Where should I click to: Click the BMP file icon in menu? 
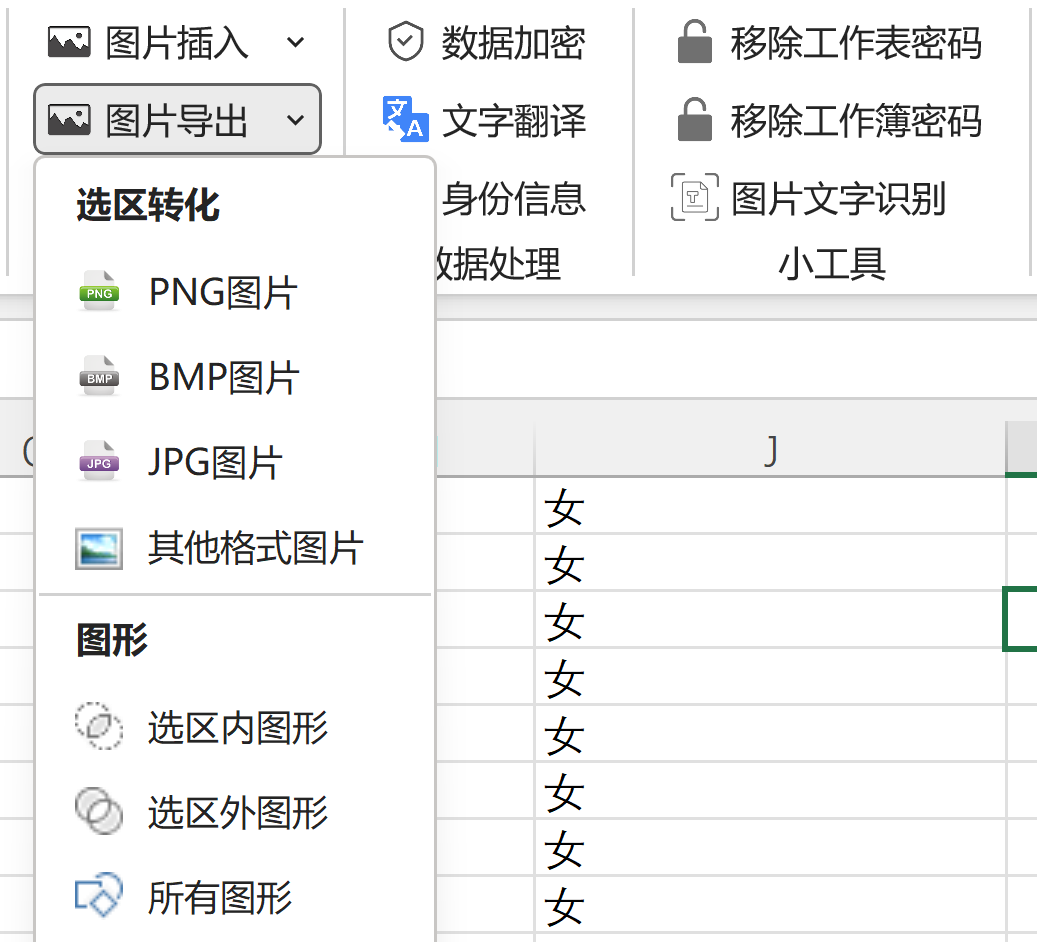pos(99,377)
